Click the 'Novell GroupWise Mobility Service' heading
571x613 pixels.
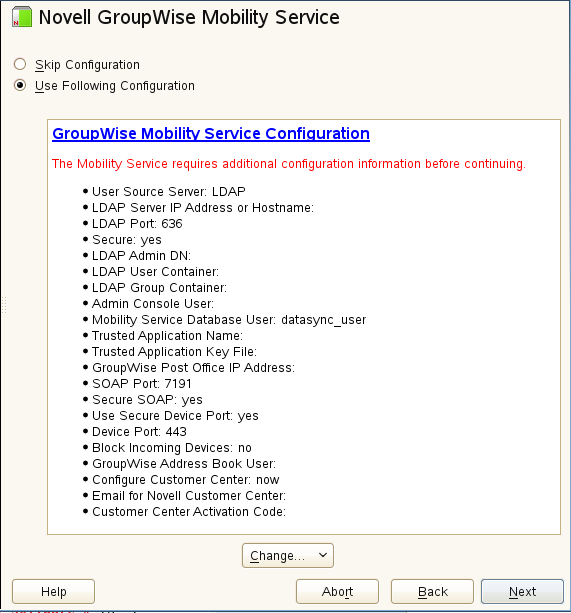point(189,18)
